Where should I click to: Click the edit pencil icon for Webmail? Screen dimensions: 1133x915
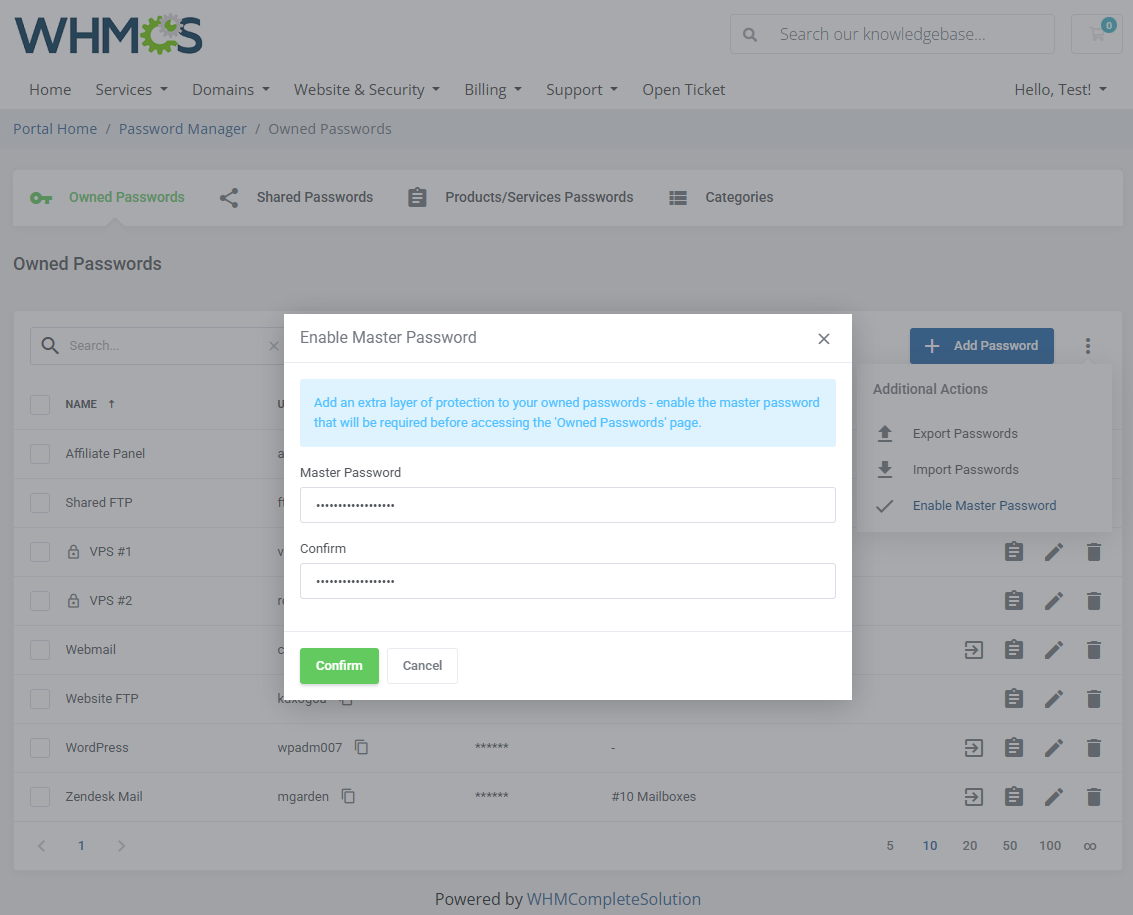[1053, 650]
